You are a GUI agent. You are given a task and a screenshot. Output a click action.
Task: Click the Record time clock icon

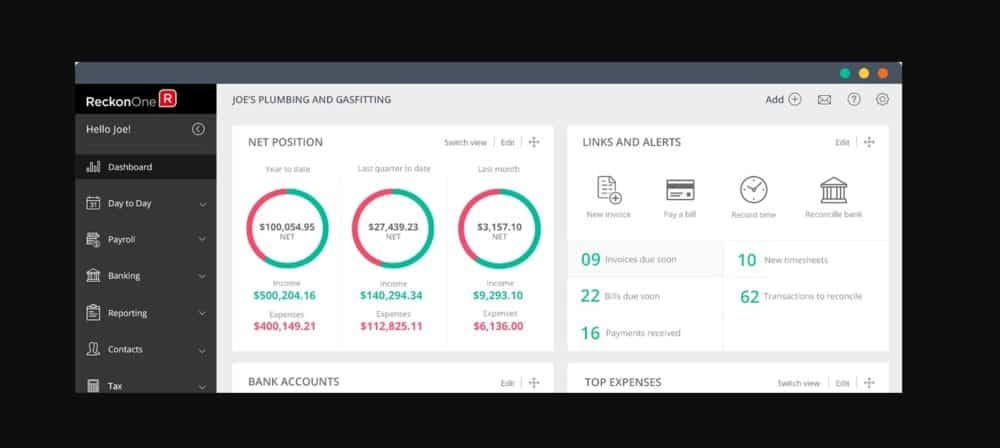(x=753, y=190)
